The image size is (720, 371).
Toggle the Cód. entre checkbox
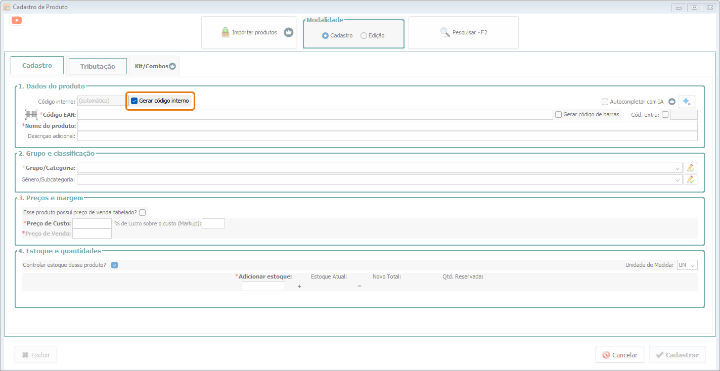(x=665, y=115)
